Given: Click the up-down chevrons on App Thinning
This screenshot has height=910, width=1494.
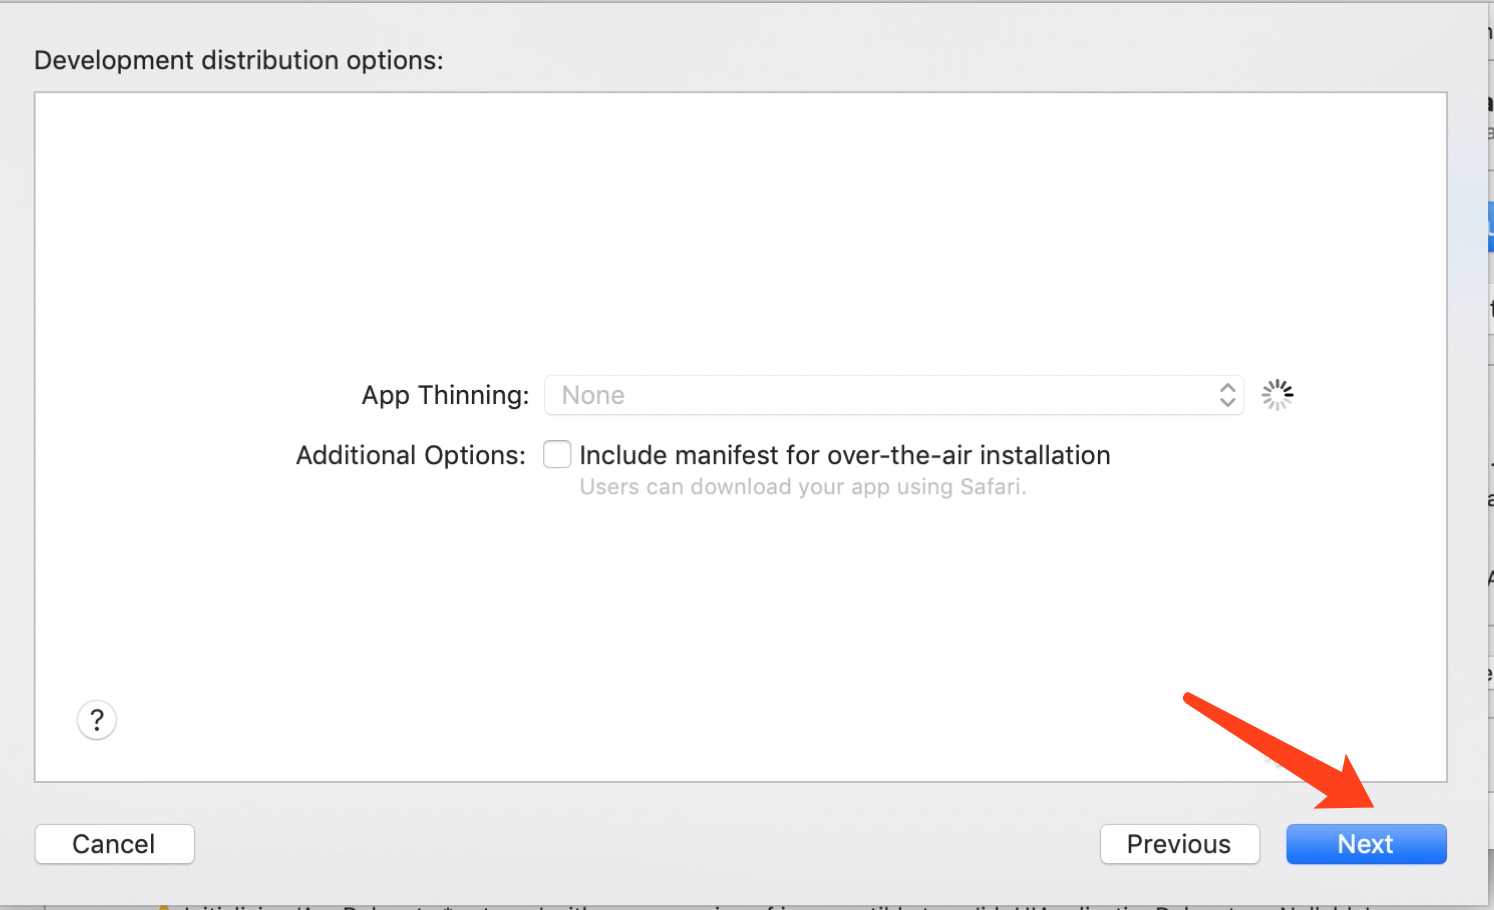Looking at the screenshot, I should click(1227, 395).
